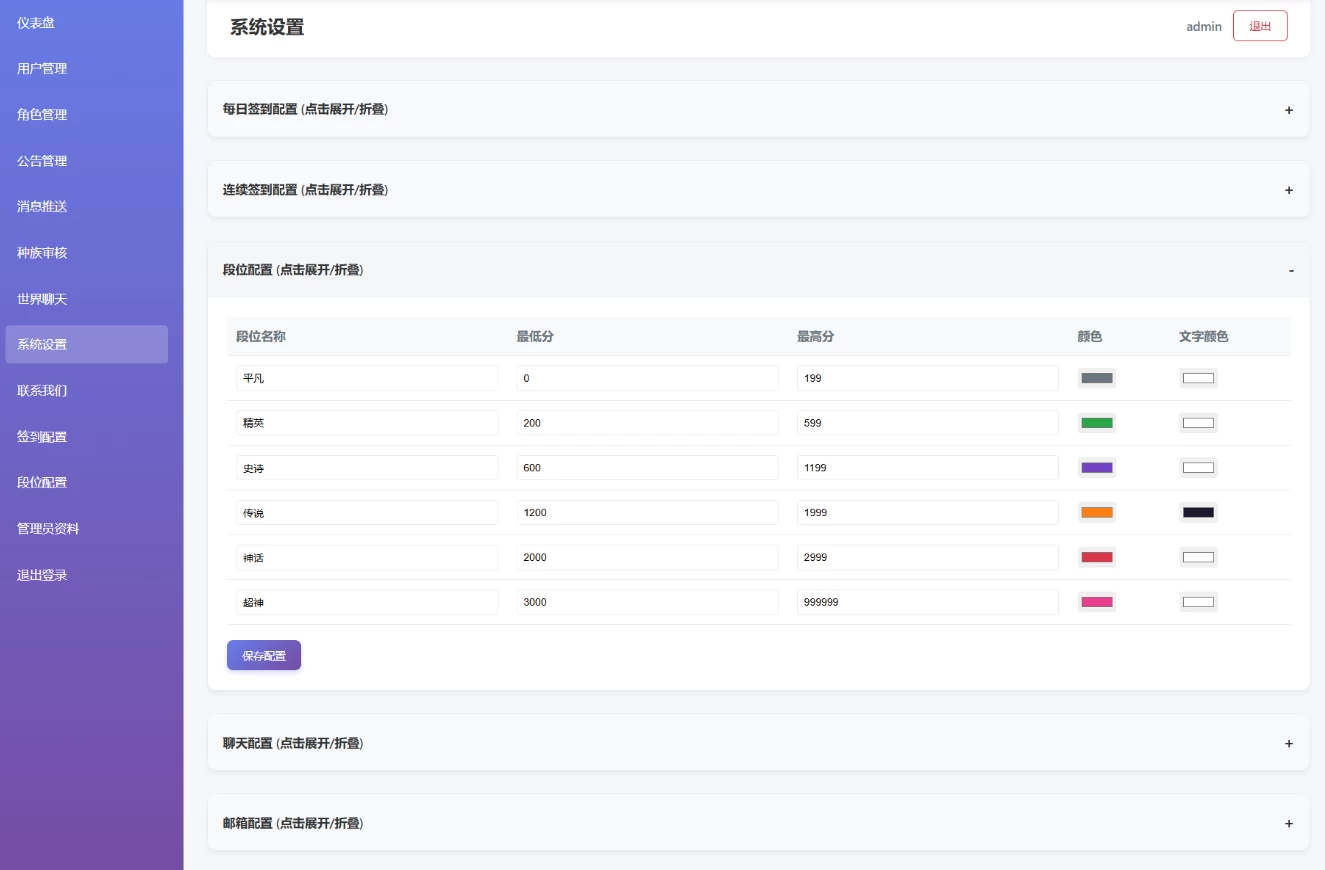Open the 用户管理 sidebar item
The width and height of the screenshot is (1325, 870).
tap(40, 68)
